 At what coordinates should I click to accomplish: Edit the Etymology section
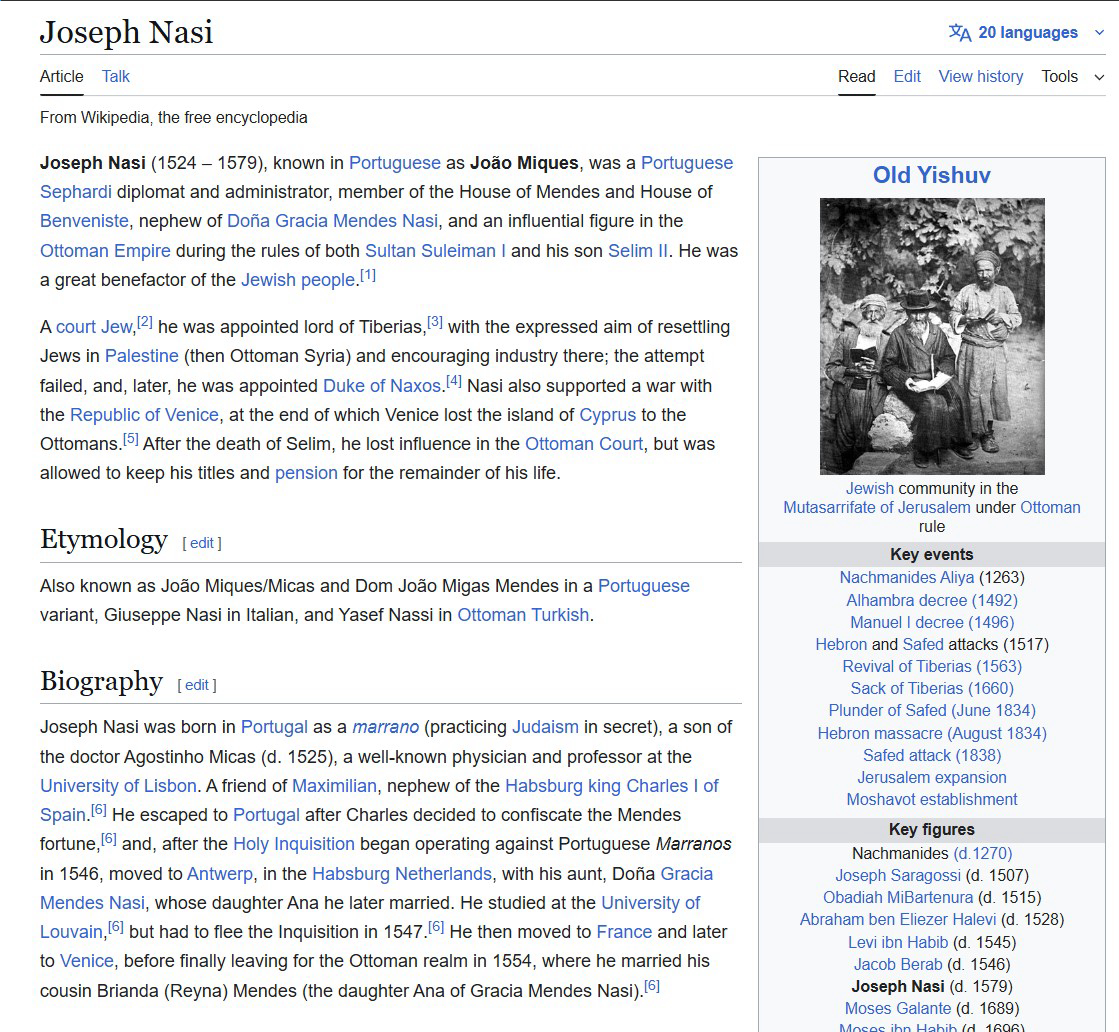(x=202, y=543)
